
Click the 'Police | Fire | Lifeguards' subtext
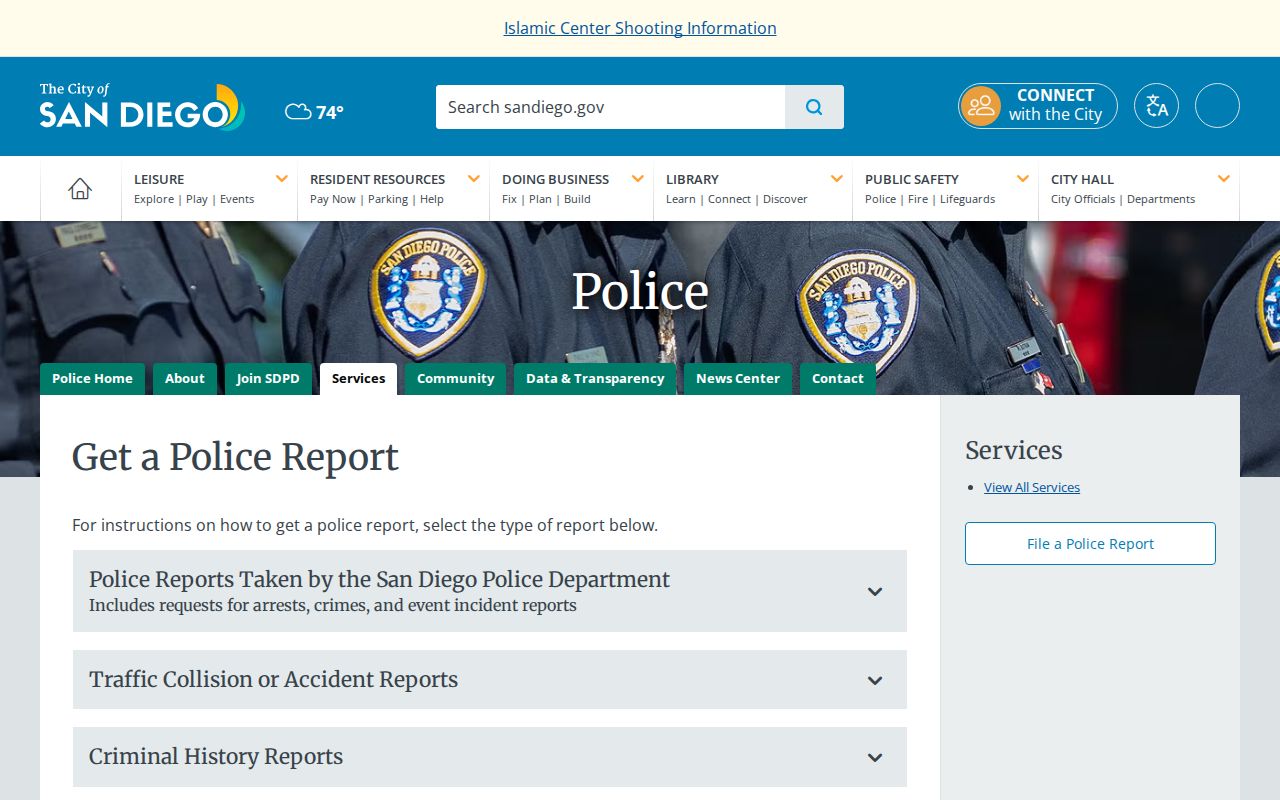tap(930, 199)
